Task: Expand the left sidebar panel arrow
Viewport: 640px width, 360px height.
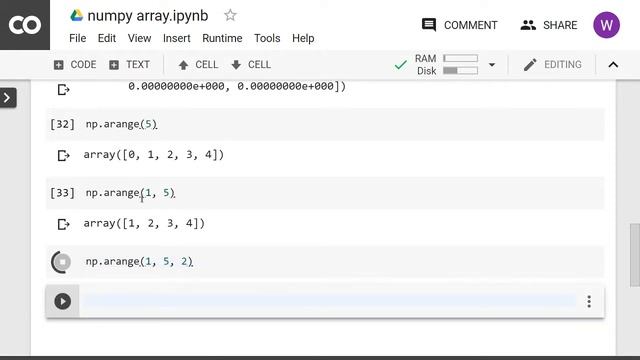Action: tap(8, 98)
